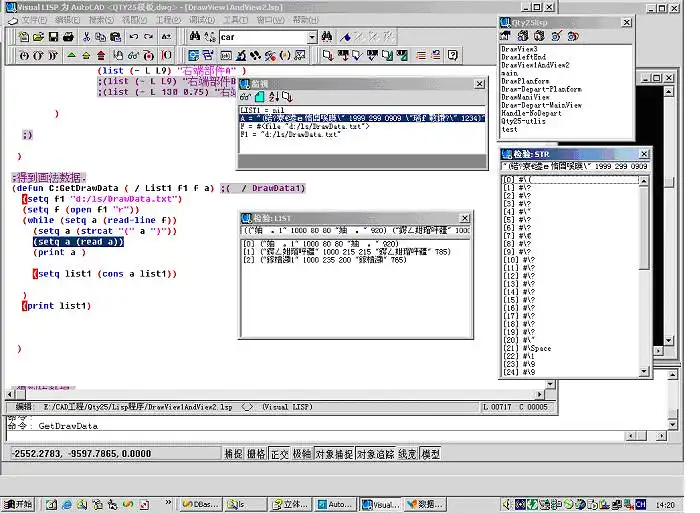Click the red Reset debug icon
This screenshot has width=700, height=513.
tap(101, 55)
